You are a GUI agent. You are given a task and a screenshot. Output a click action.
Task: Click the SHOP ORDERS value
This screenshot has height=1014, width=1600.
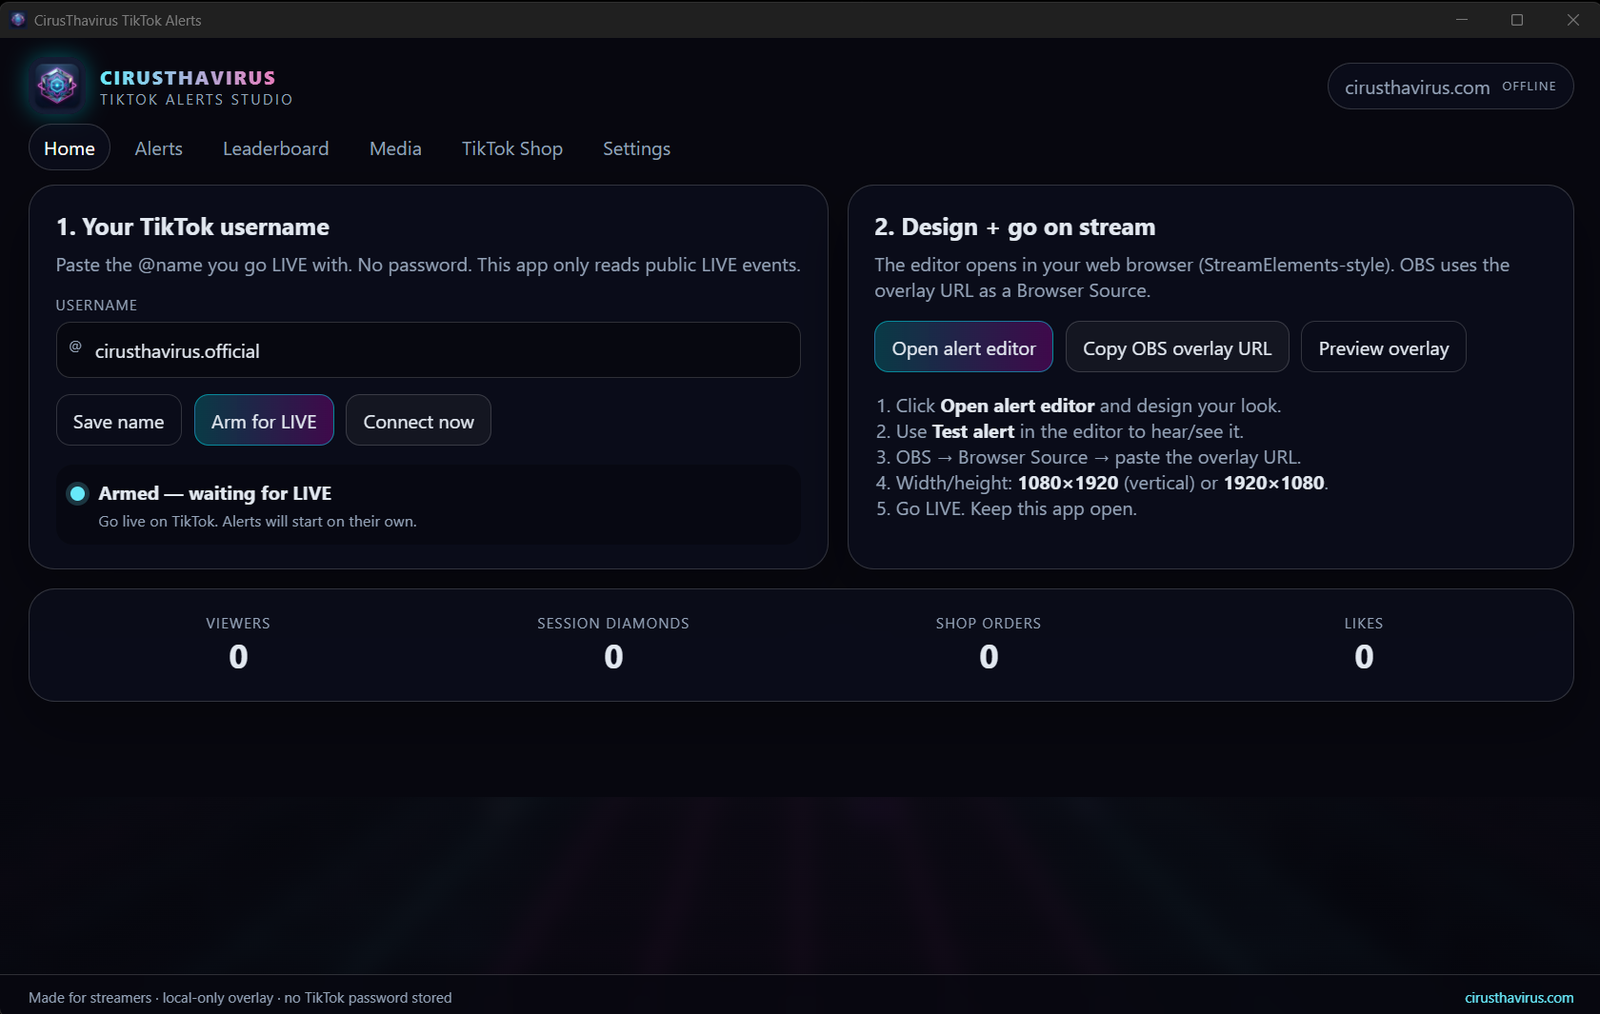(988, 657)
